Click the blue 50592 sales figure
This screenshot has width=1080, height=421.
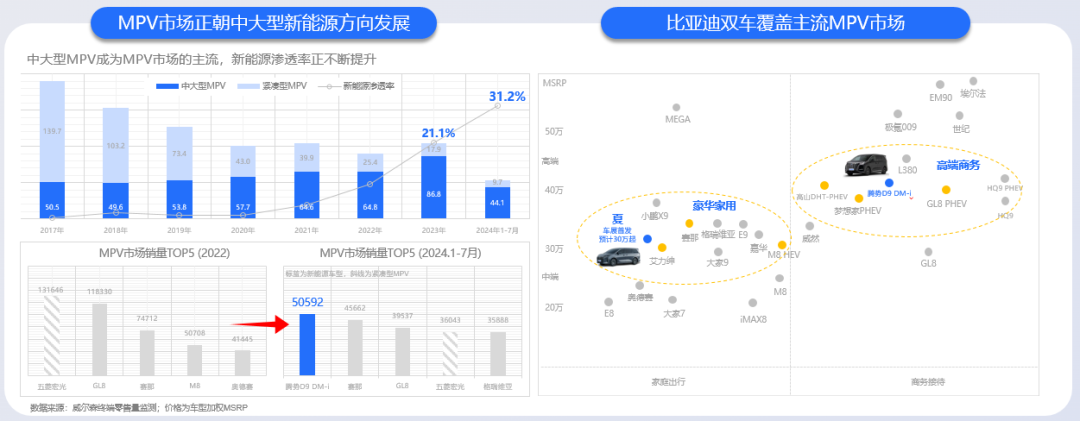click(307, 302)
